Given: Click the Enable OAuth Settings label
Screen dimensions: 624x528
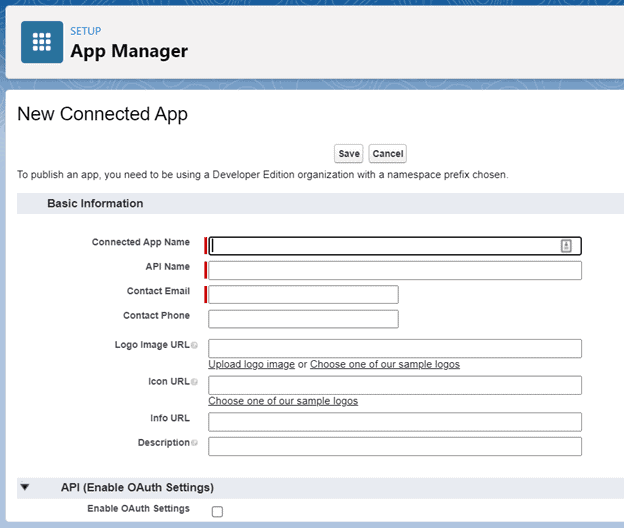Looking at the screenshot, I should tap(138, 509).
